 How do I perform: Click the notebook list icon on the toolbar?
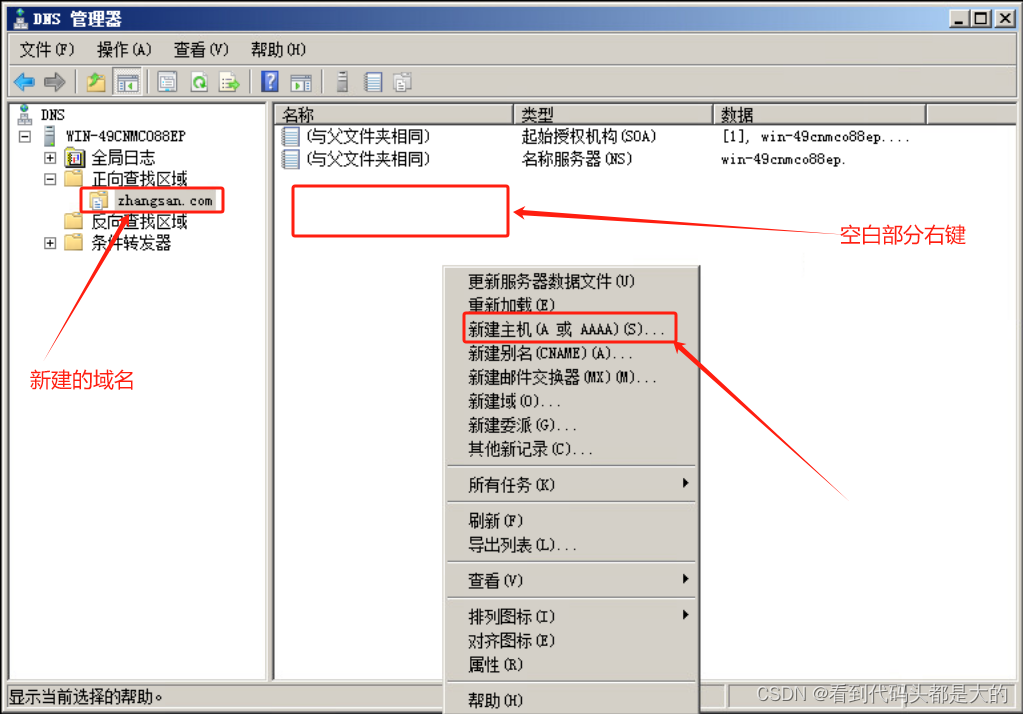[371, 82]
